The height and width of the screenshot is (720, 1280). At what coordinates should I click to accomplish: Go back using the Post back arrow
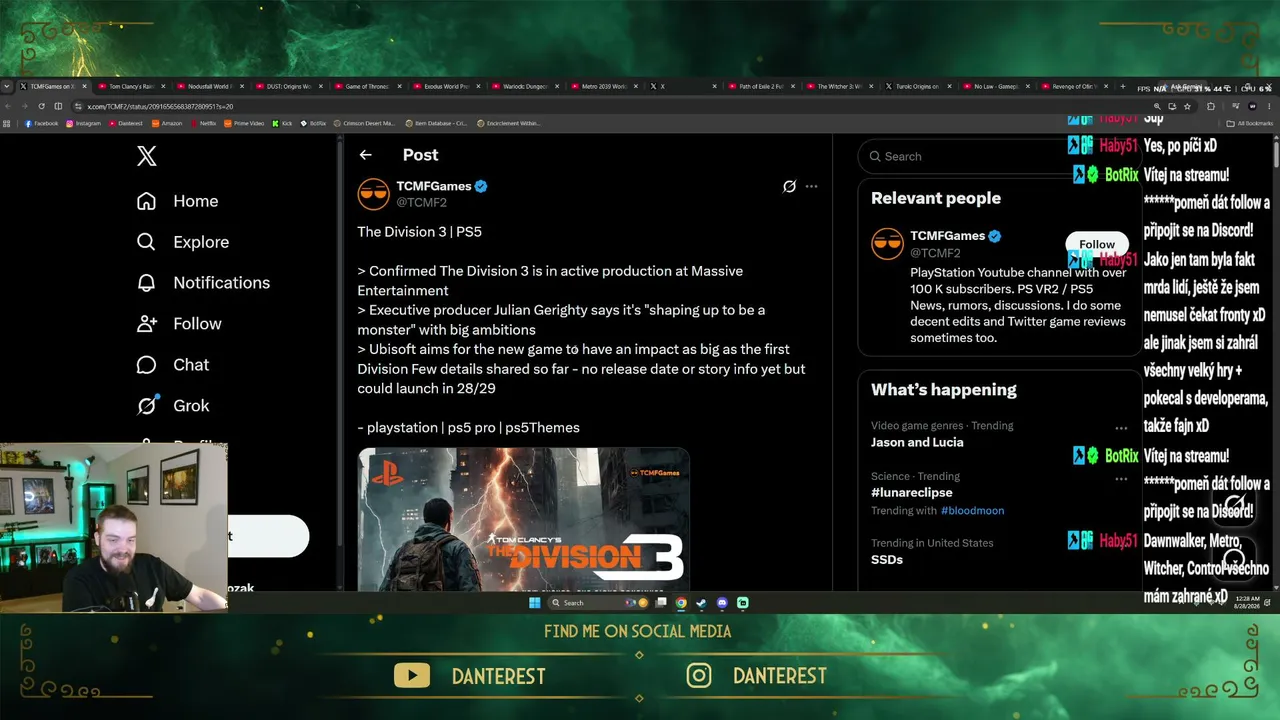(x=366, y=155)
